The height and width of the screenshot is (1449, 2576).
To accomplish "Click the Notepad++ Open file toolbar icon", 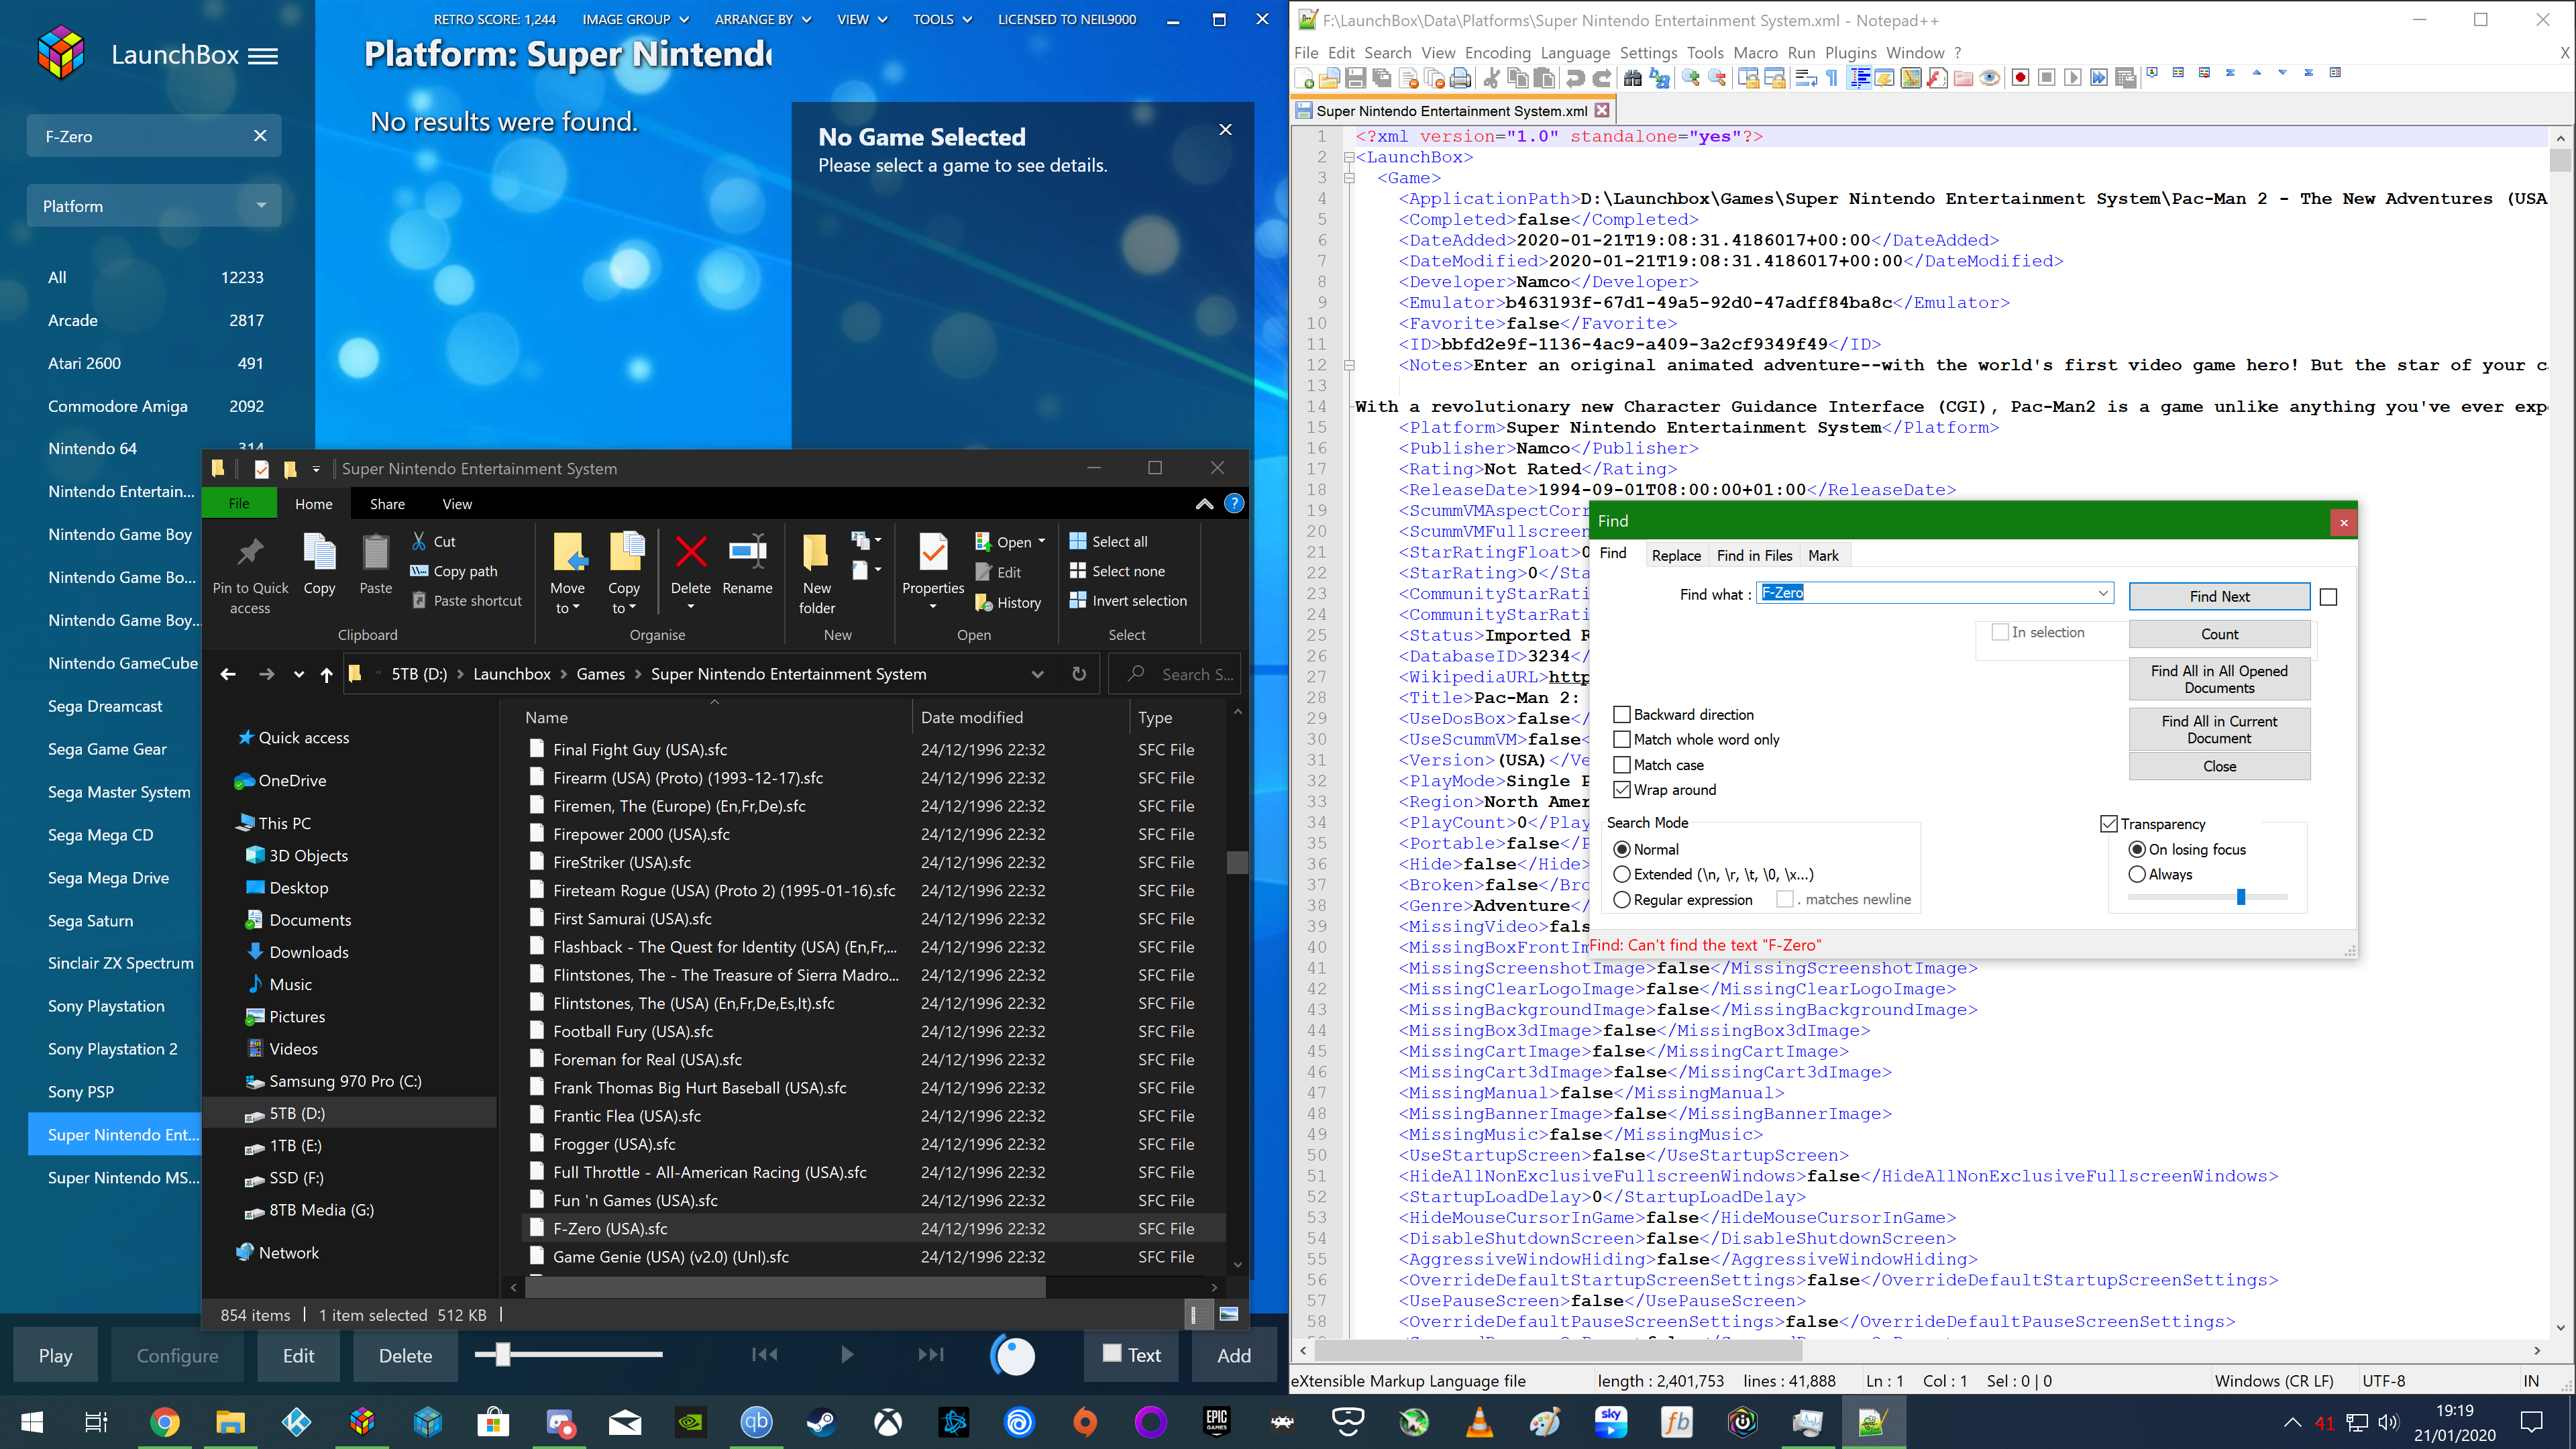I will click(x=1330, y=78).
